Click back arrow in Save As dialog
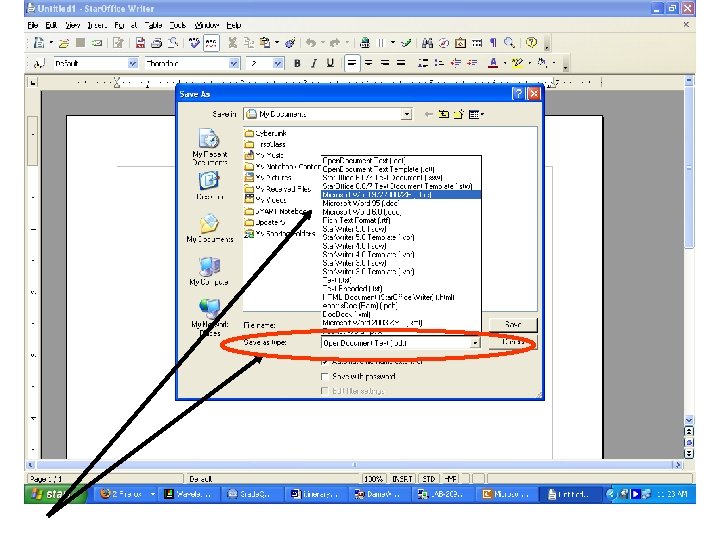Screen dimensions: 720x540 pos(428,114)
